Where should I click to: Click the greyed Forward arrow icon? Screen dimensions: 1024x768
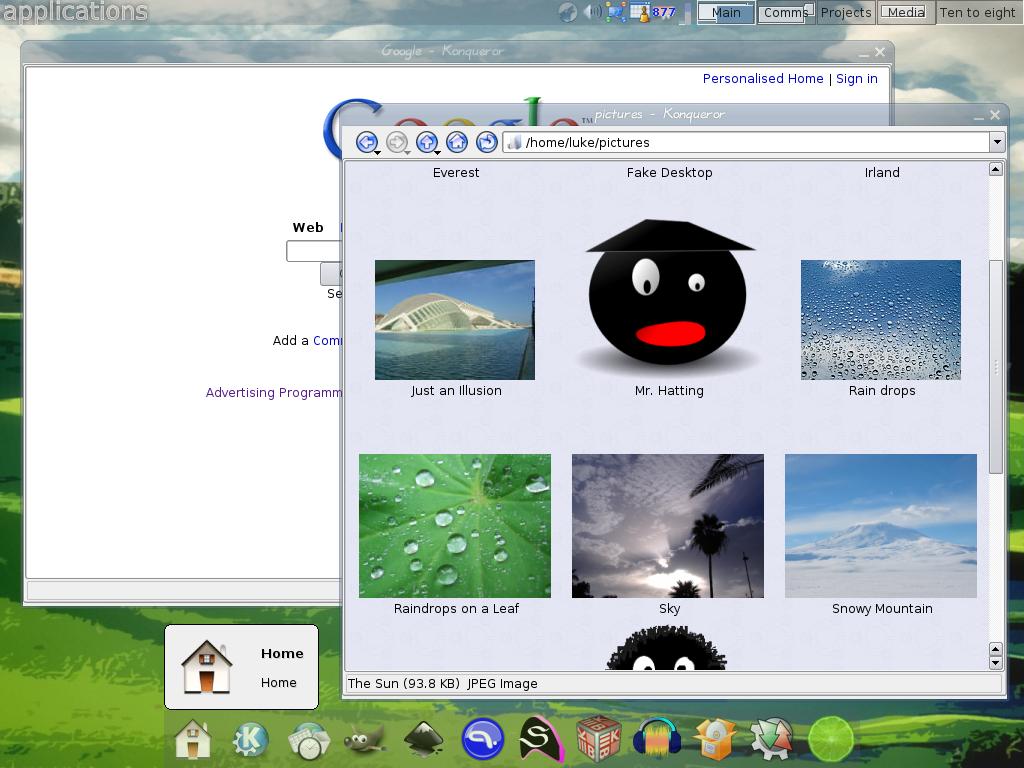pyautogui.click(x=396, y=141)
